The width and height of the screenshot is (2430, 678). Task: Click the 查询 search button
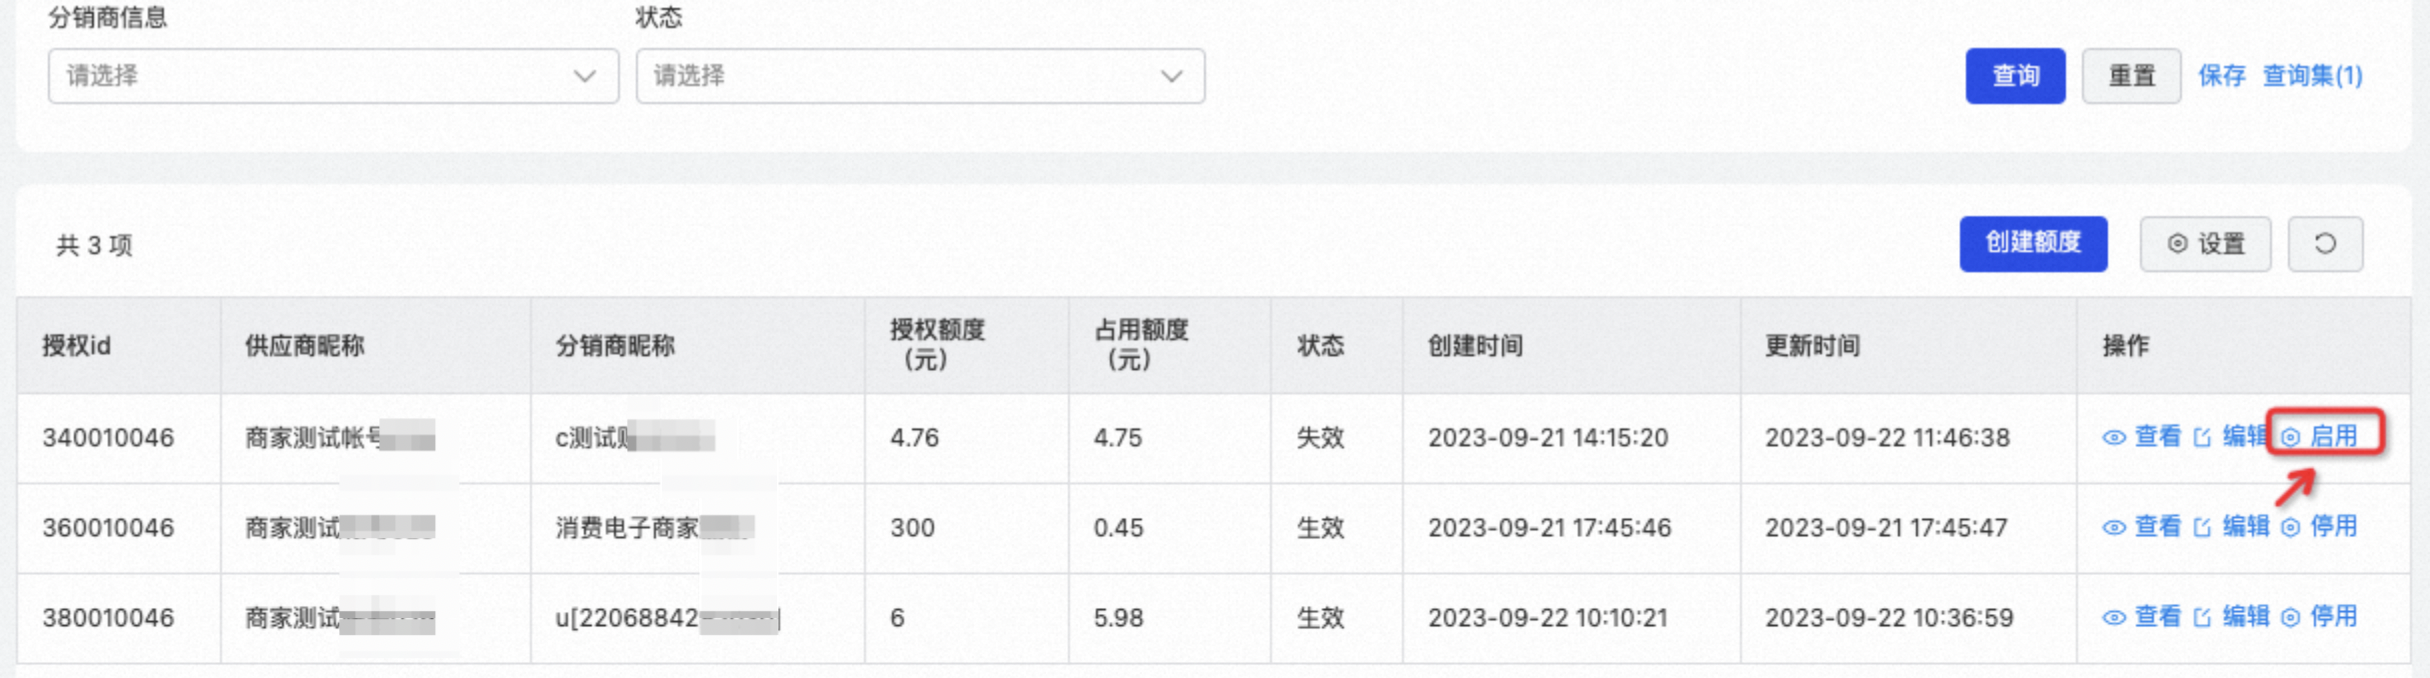point(2015,76)
